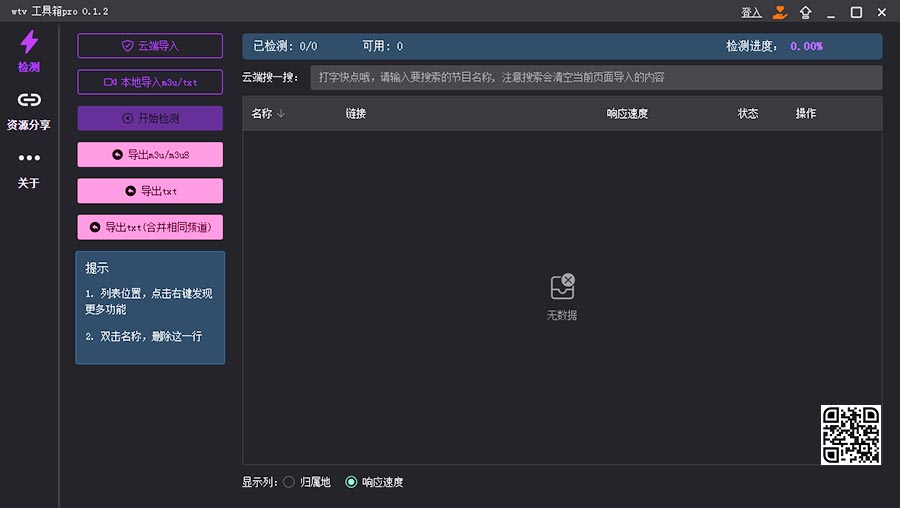The width and height of the screenshot is (900, 508).
Task: Click the 登入 login link
Action: click(x=751, y=12)
